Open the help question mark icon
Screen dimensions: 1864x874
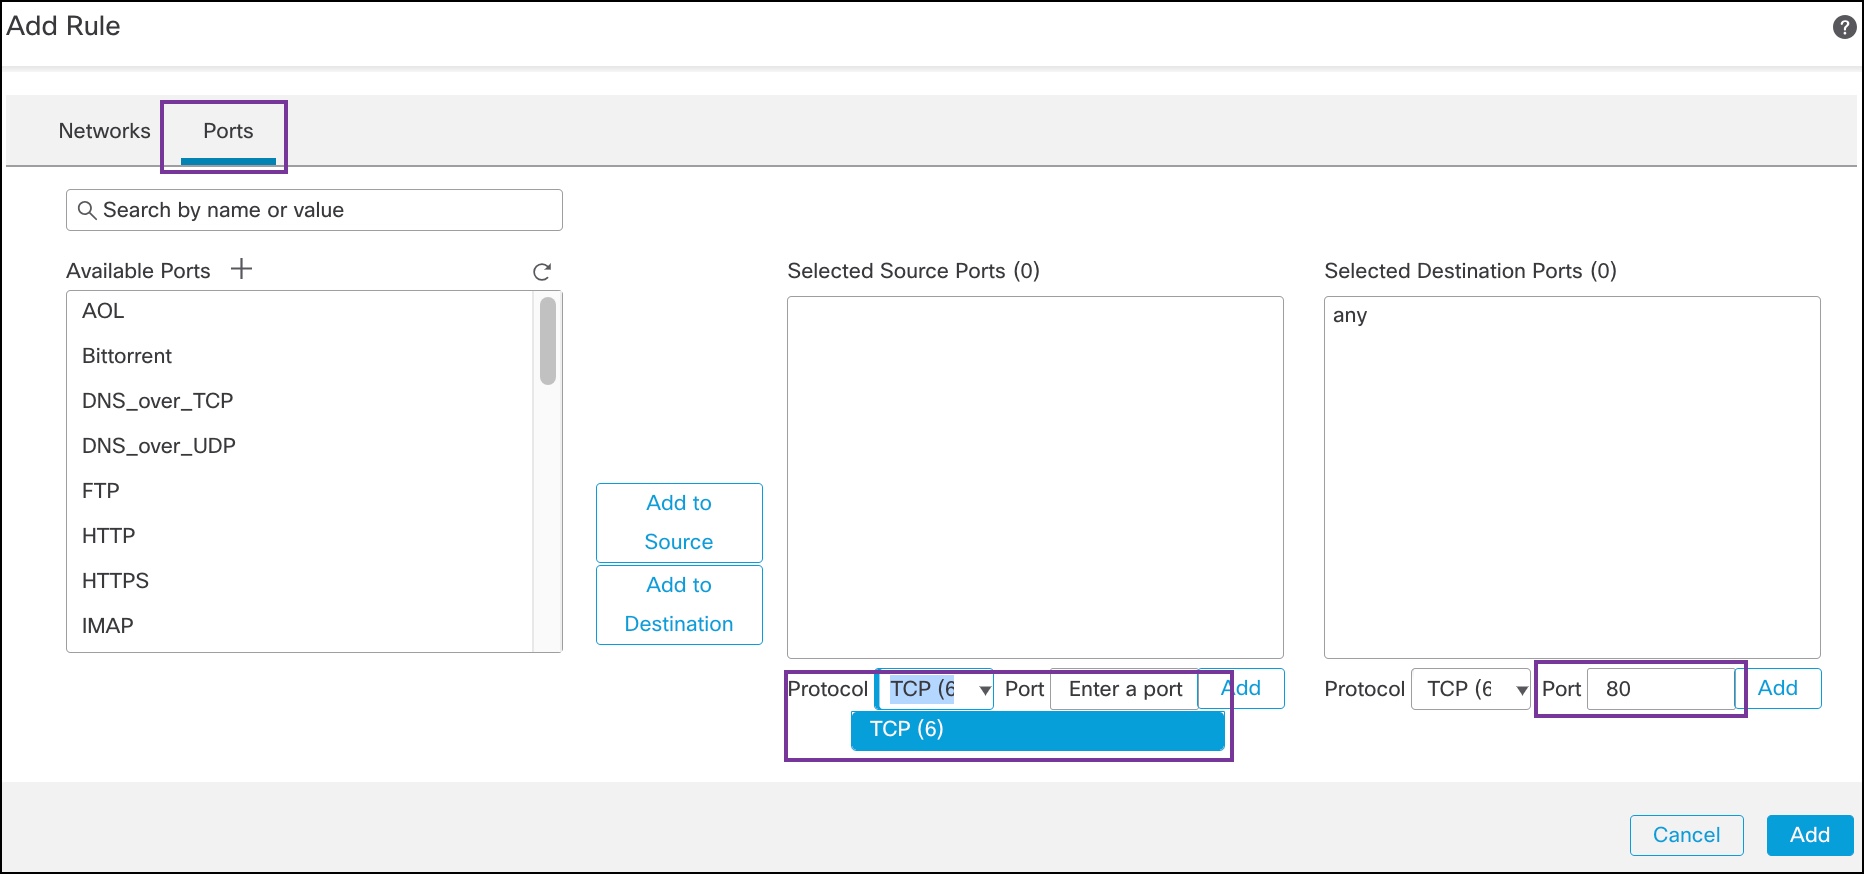[x=1844, y=27]
